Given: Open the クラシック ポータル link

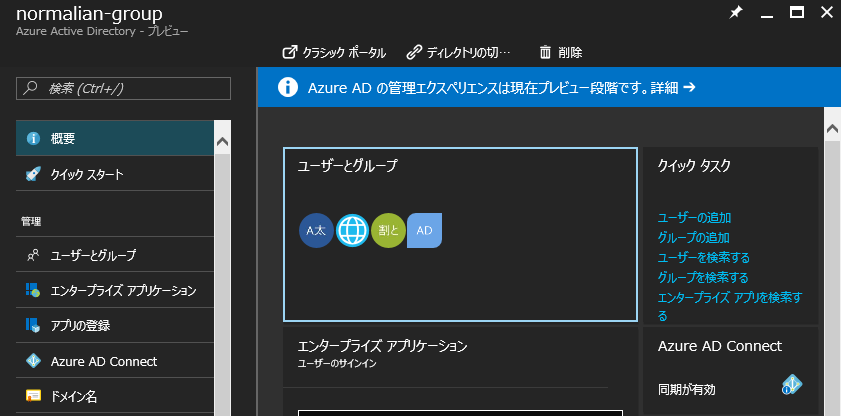Looking at the screenshot, I should [x=334, y=53].
